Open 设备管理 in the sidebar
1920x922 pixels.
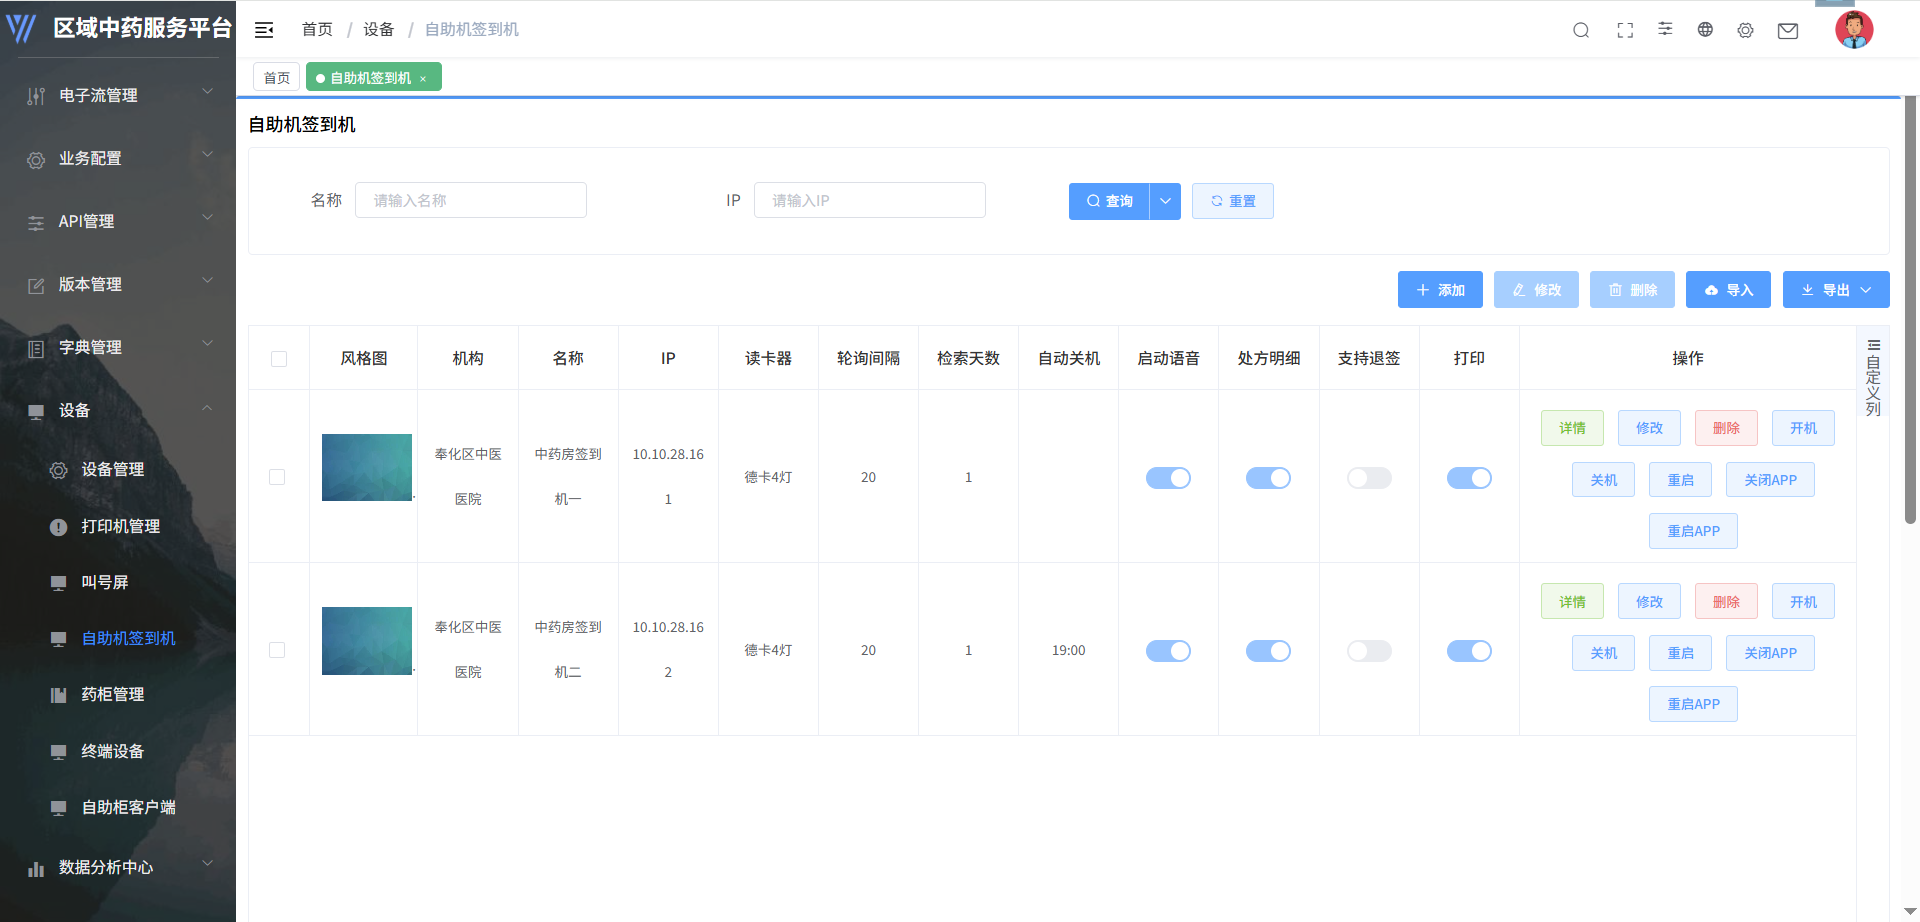[113, 470]
